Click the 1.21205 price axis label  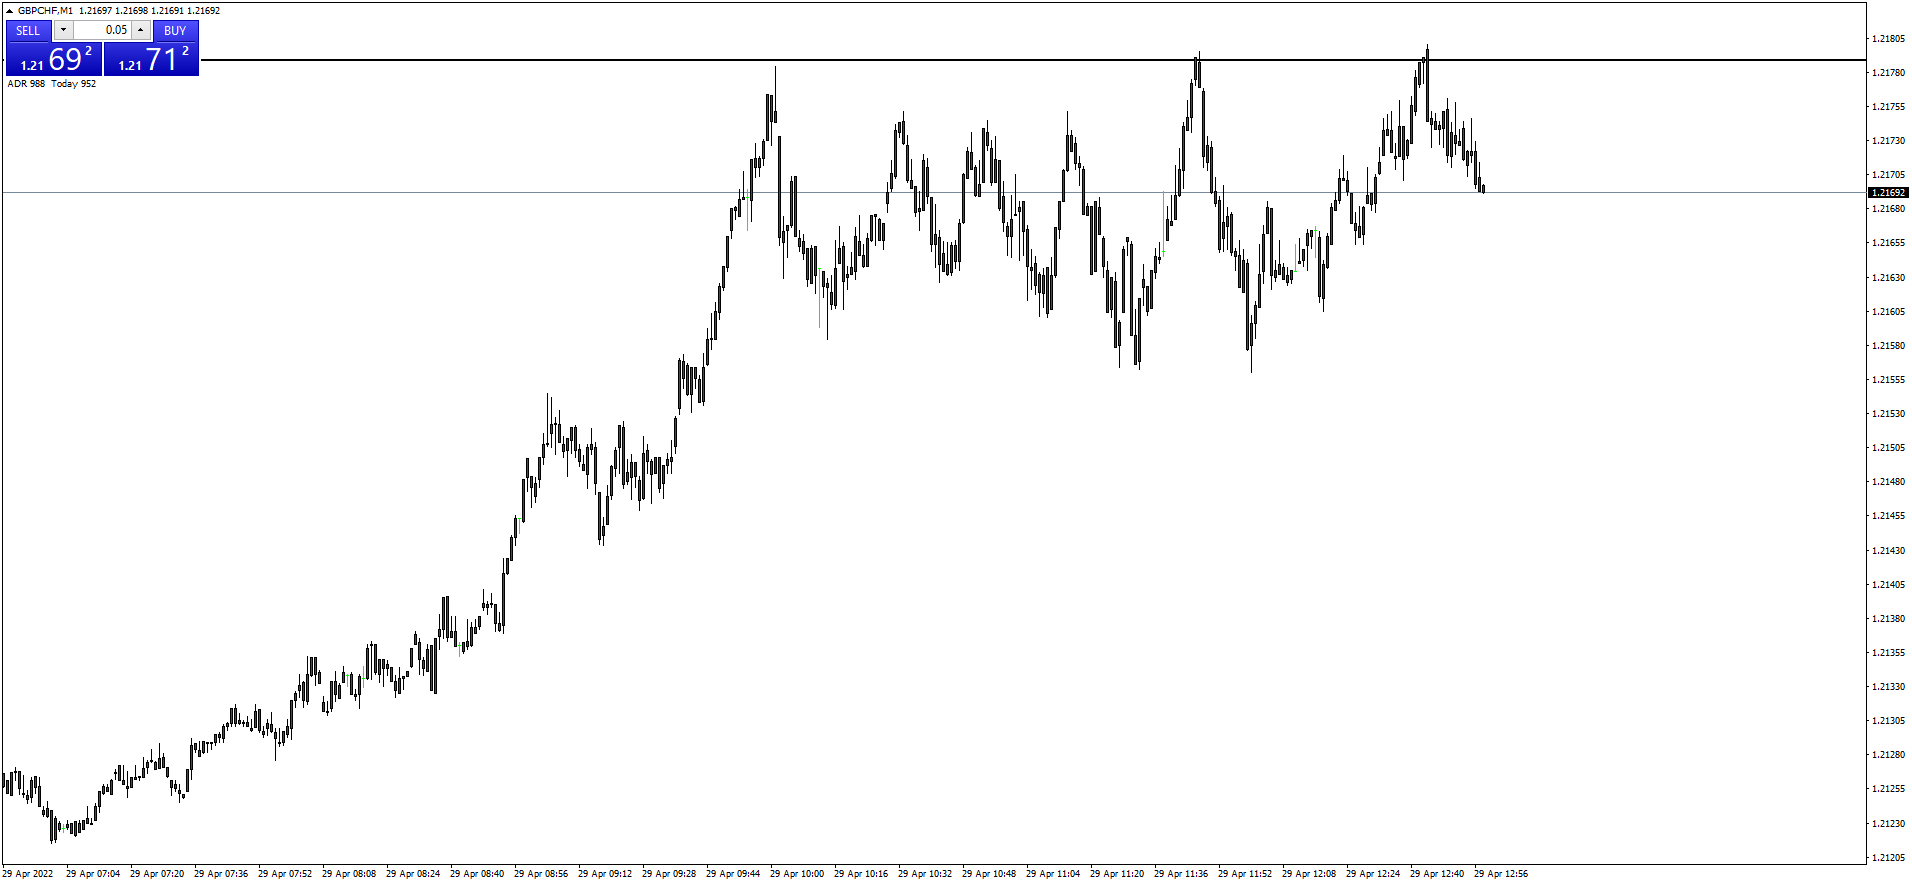(x=1888, y=858)
